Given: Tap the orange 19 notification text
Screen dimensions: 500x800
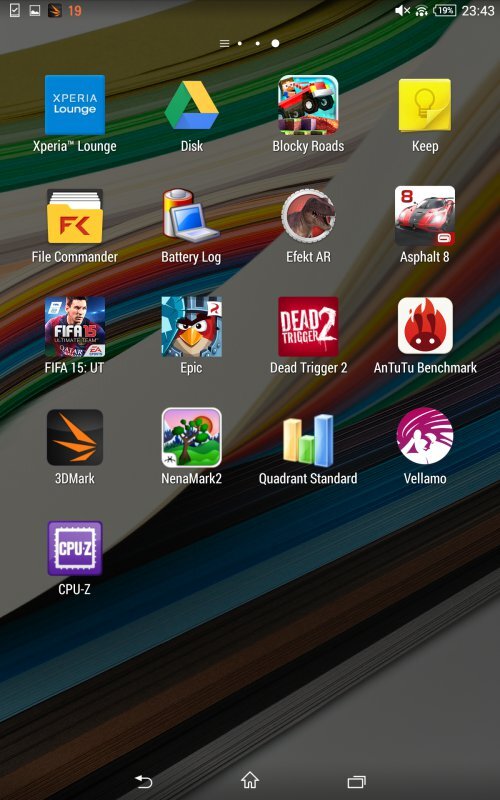Looking at the screenshot, I should [74, 10].
